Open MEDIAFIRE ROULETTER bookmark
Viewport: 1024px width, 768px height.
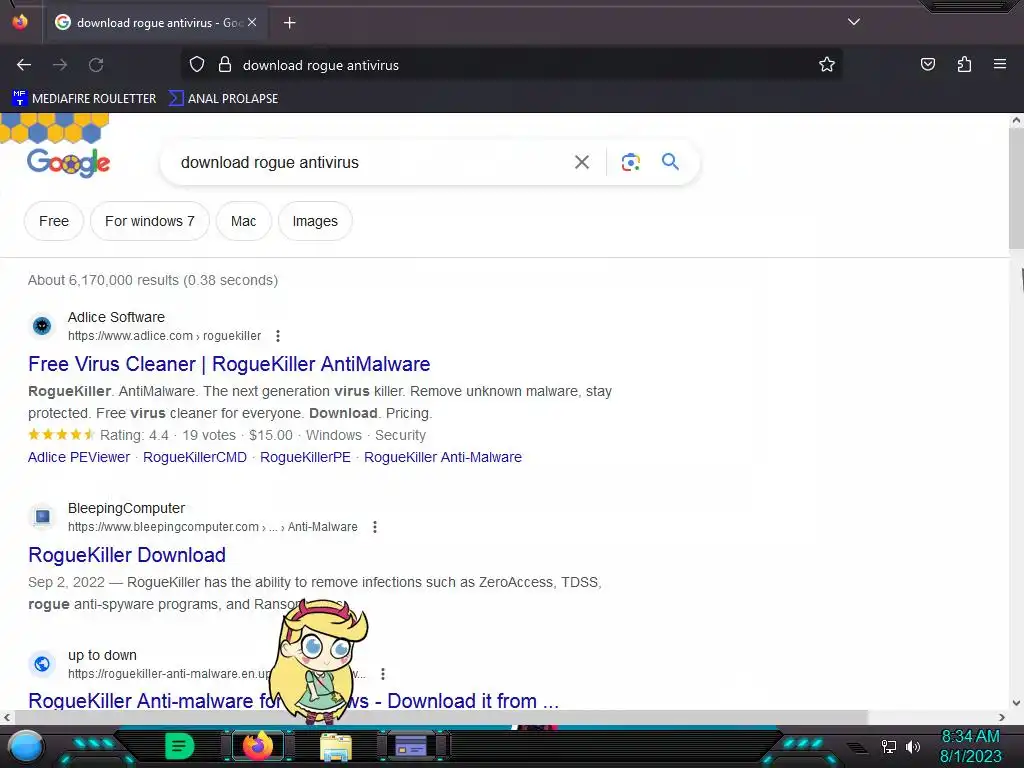(84, 99)
